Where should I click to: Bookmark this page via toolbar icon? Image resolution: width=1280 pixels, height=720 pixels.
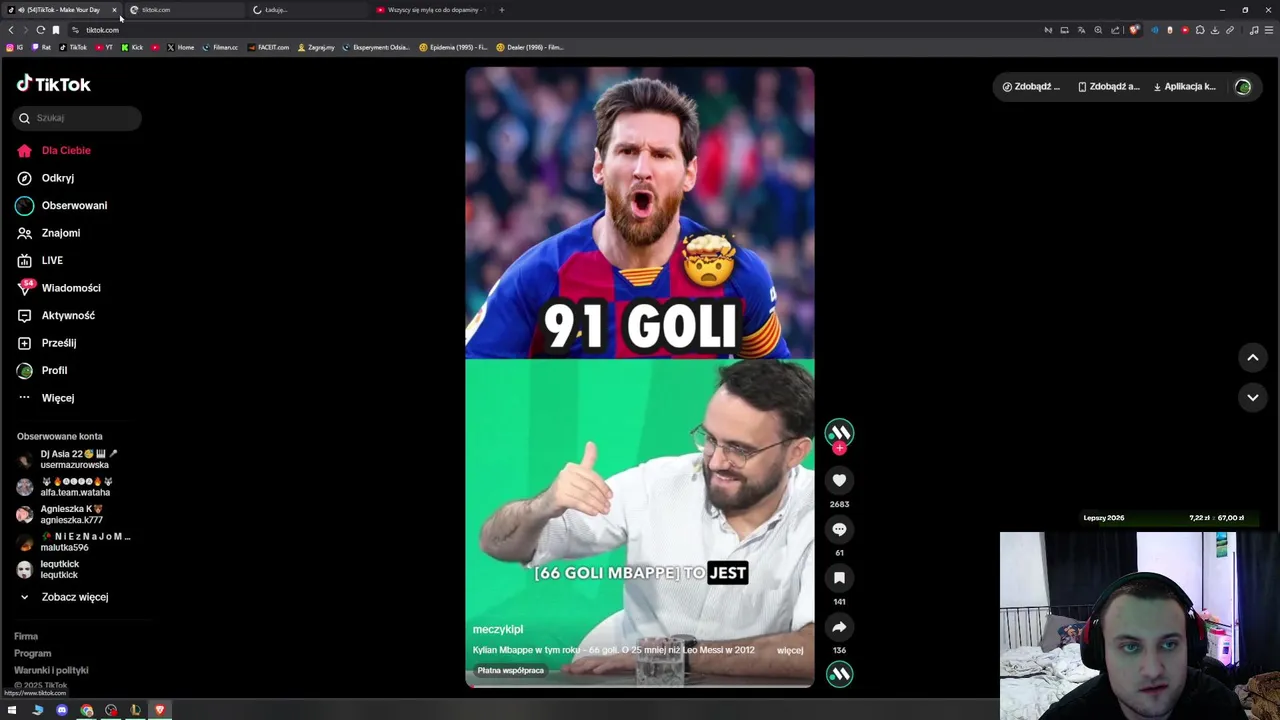pos(56,30)
